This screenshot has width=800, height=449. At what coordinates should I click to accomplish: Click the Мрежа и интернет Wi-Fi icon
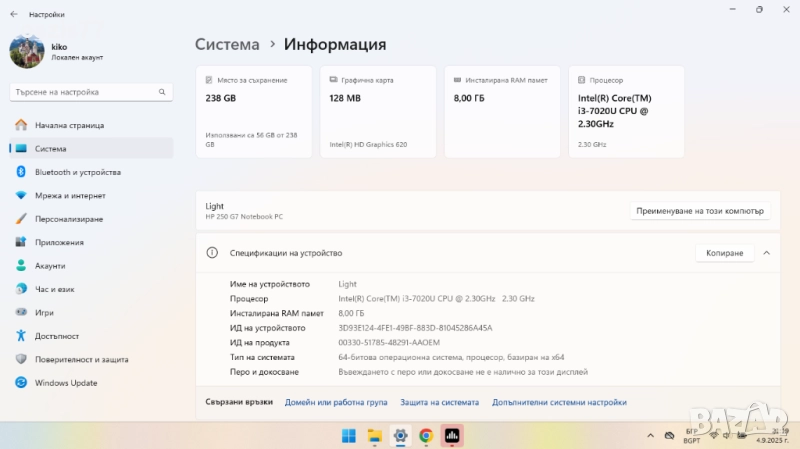20,195
